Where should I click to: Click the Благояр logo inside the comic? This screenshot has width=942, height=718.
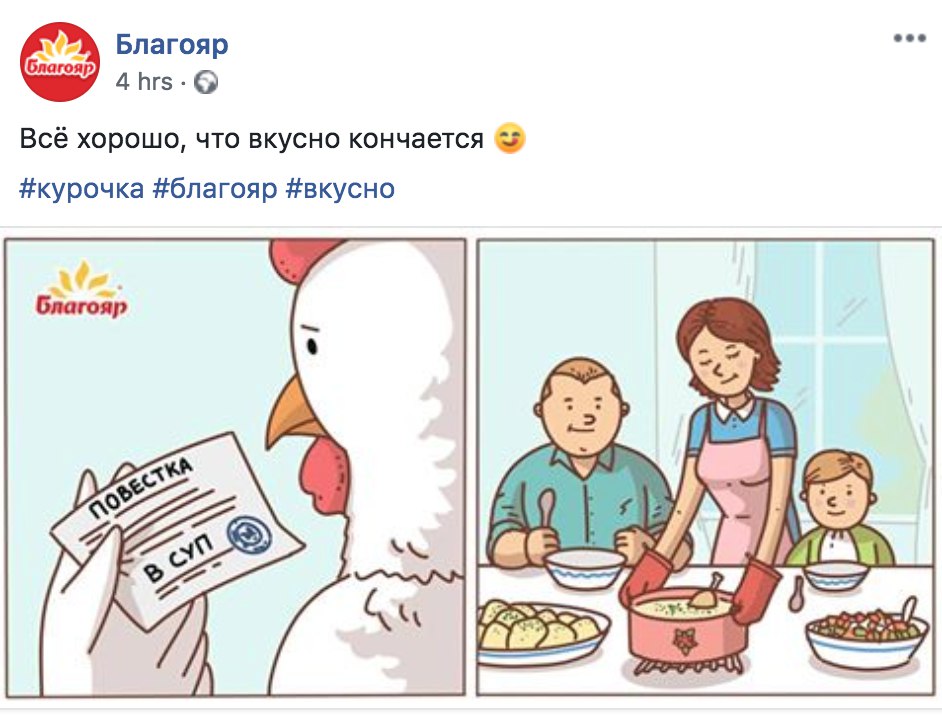click(81, 289)
